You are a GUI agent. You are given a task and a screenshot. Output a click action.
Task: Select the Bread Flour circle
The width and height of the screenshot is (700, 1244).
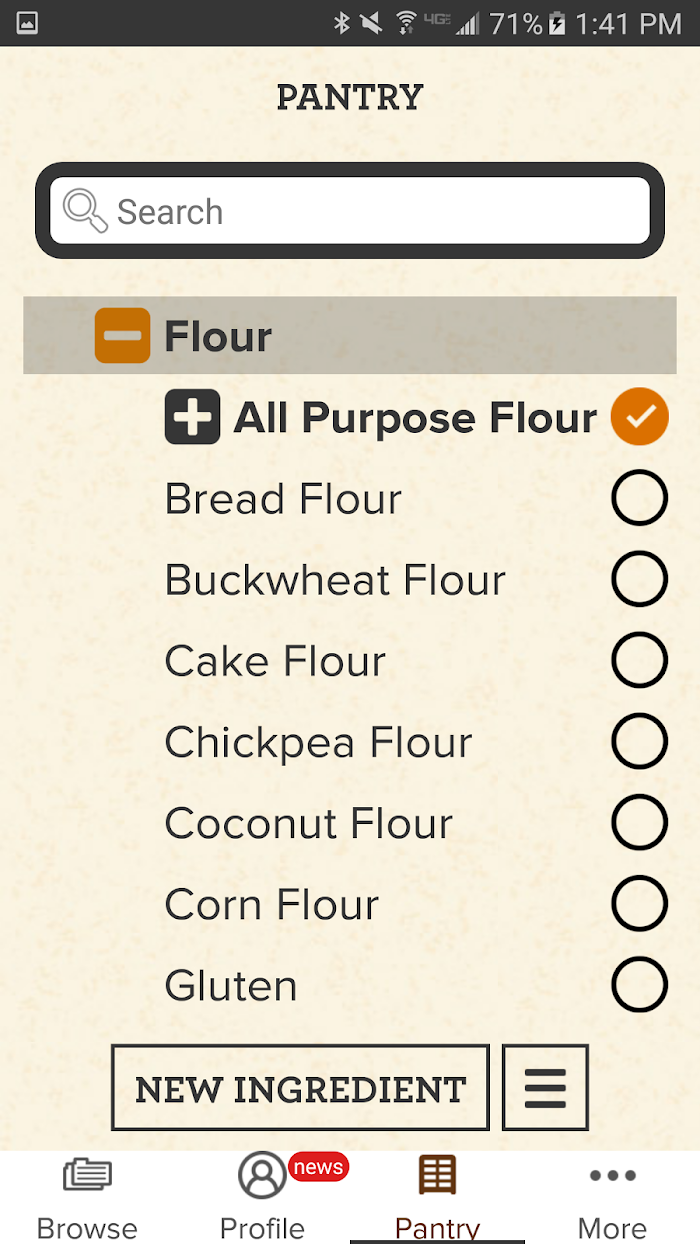coord(639,497)
